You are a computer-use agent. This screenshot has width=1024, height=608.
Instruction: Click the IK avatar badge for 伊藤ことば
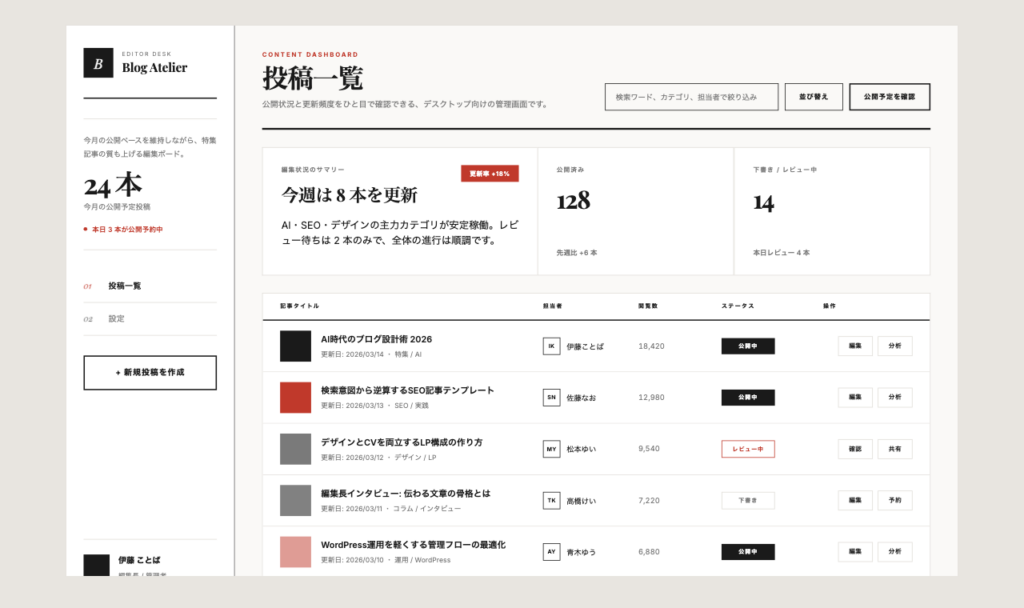click(551, 346)
